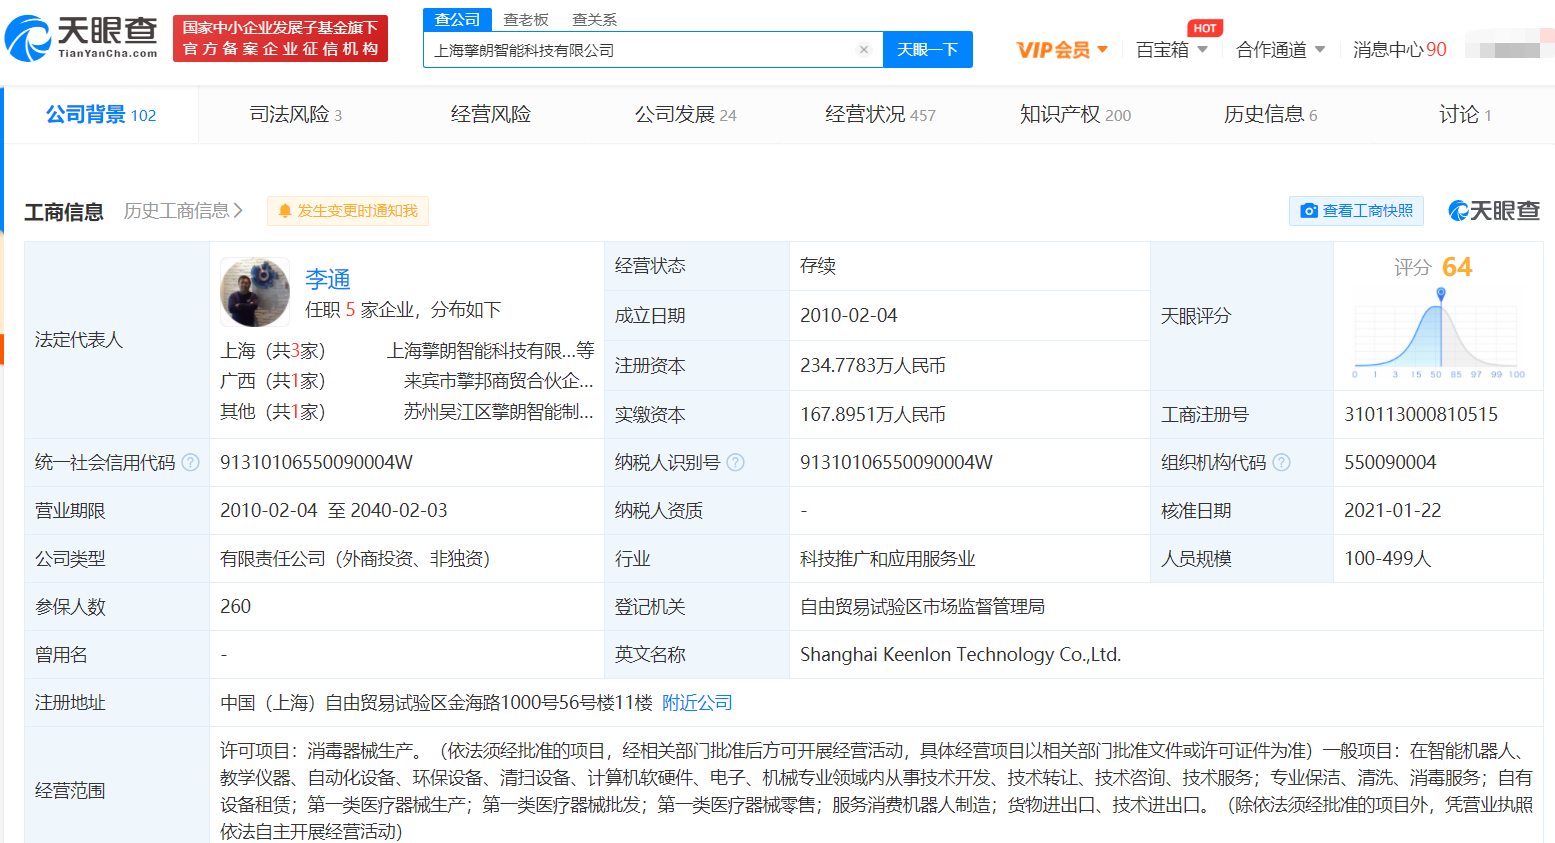Expand the 合作通道 menu
1555x843 pixels.
(1281, 49)
